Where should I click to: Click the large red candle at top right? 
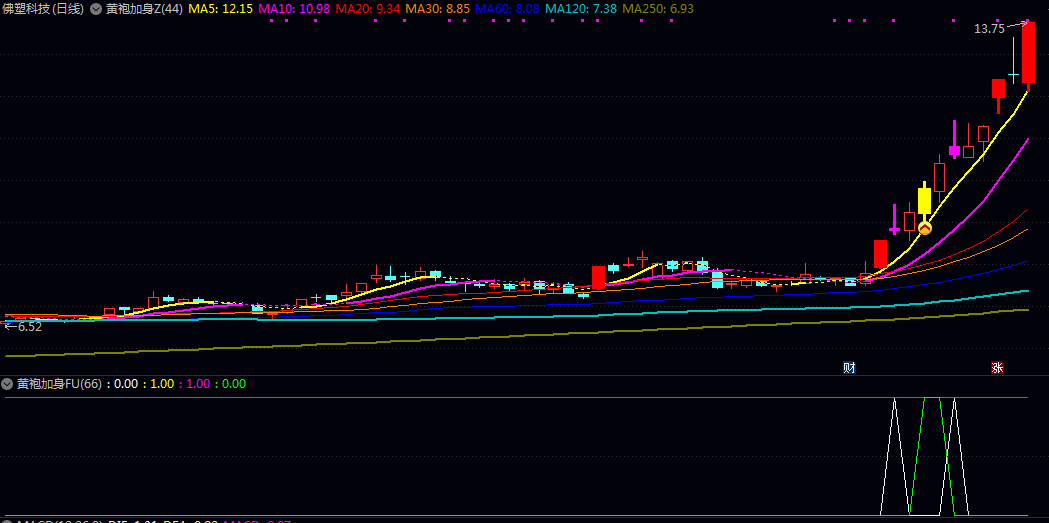click(x=1028, y=58)
